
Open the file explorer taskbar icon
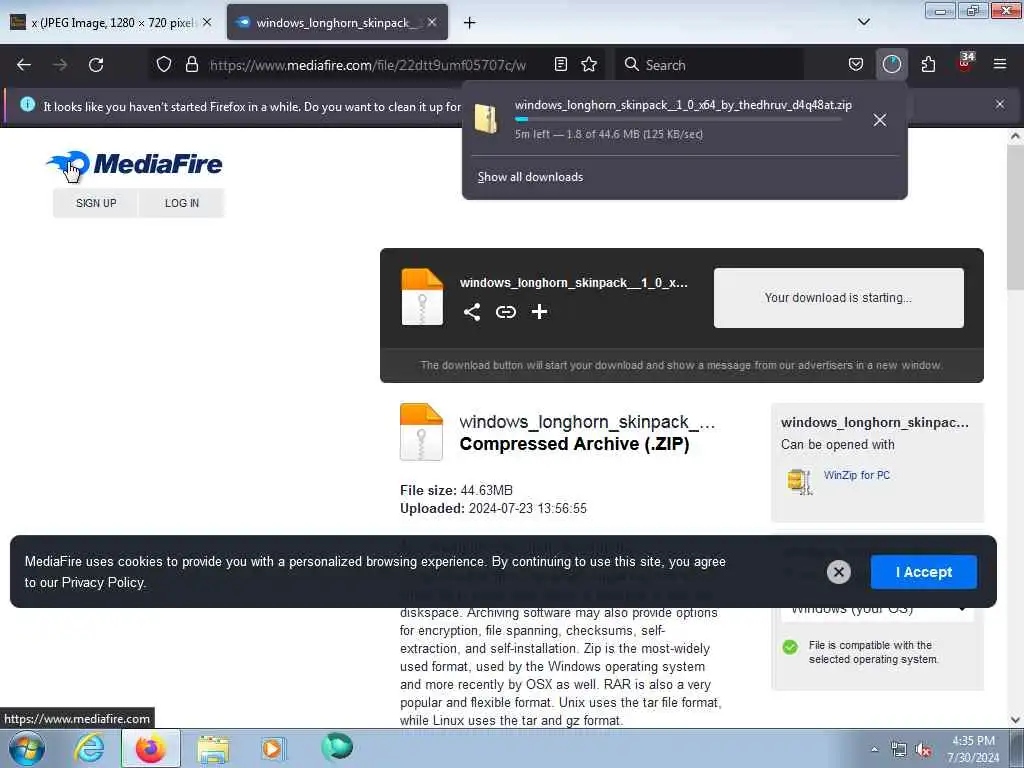coord(213,749)
